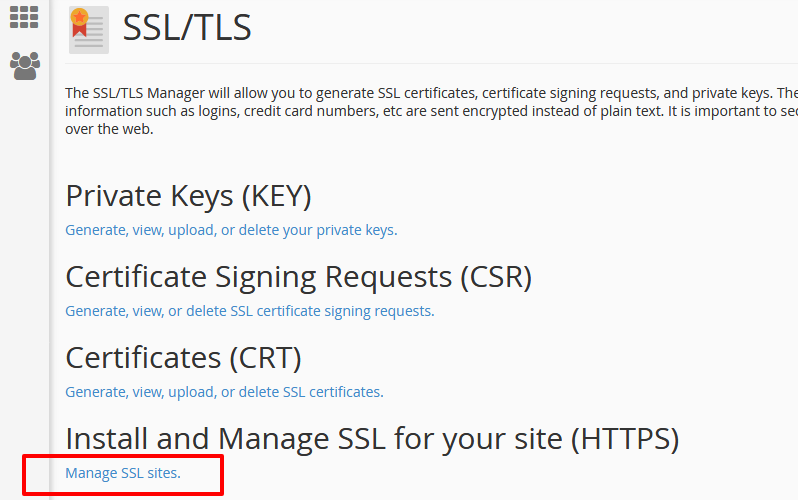
Task: Select the Private Keys (KEY) heading
Action: point(188,196)
